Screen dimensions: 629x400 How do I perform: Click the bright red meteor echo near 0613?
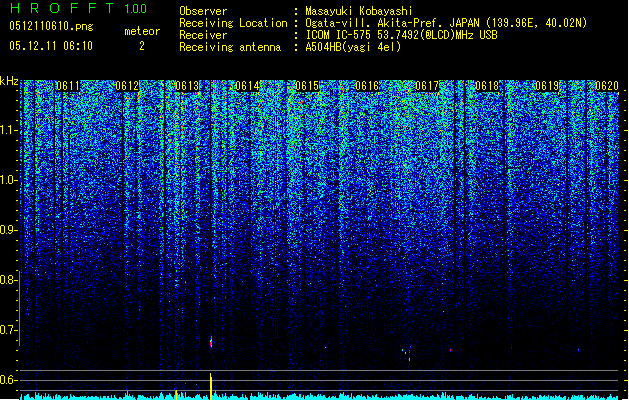211,342
